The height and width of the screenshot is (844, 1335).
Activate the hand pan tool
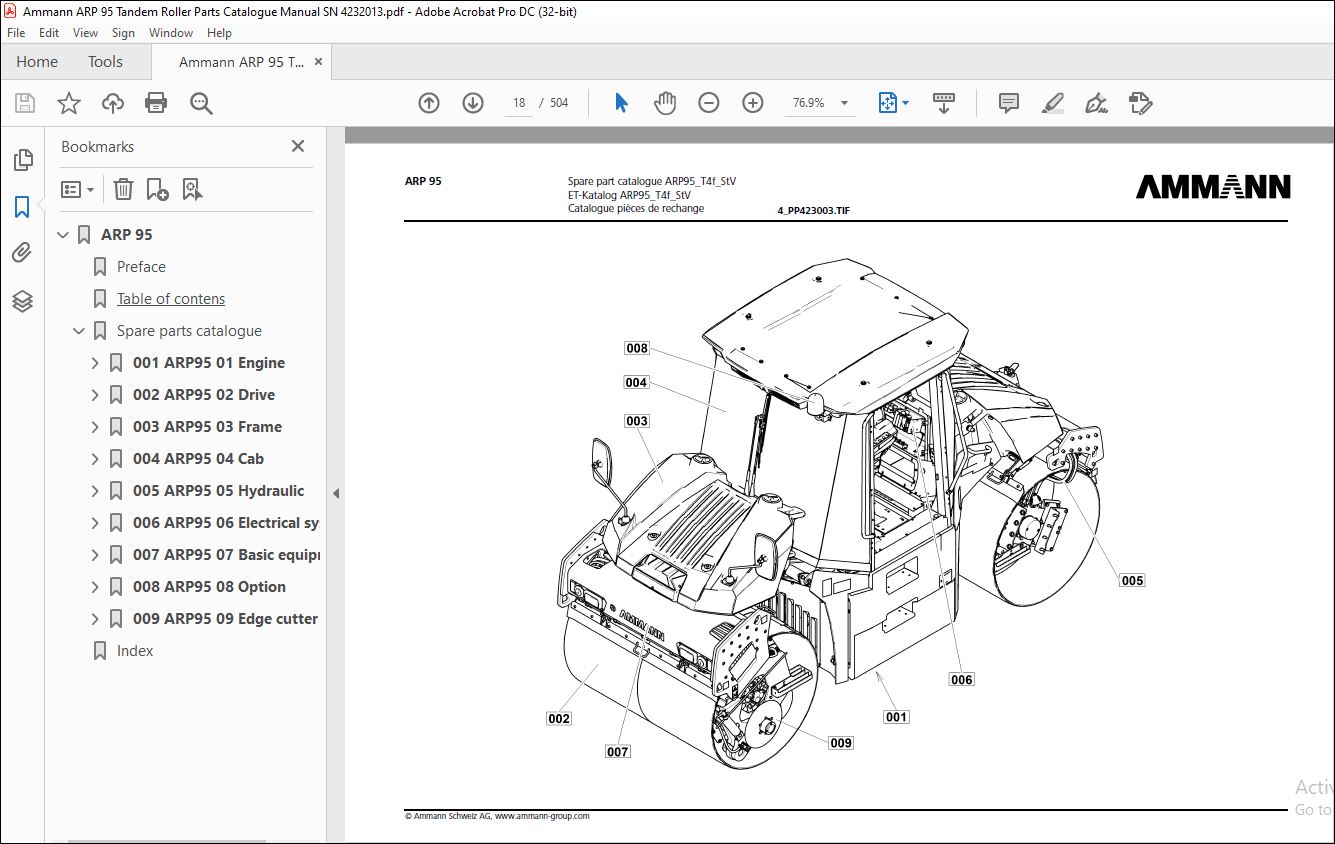[665, 103]
